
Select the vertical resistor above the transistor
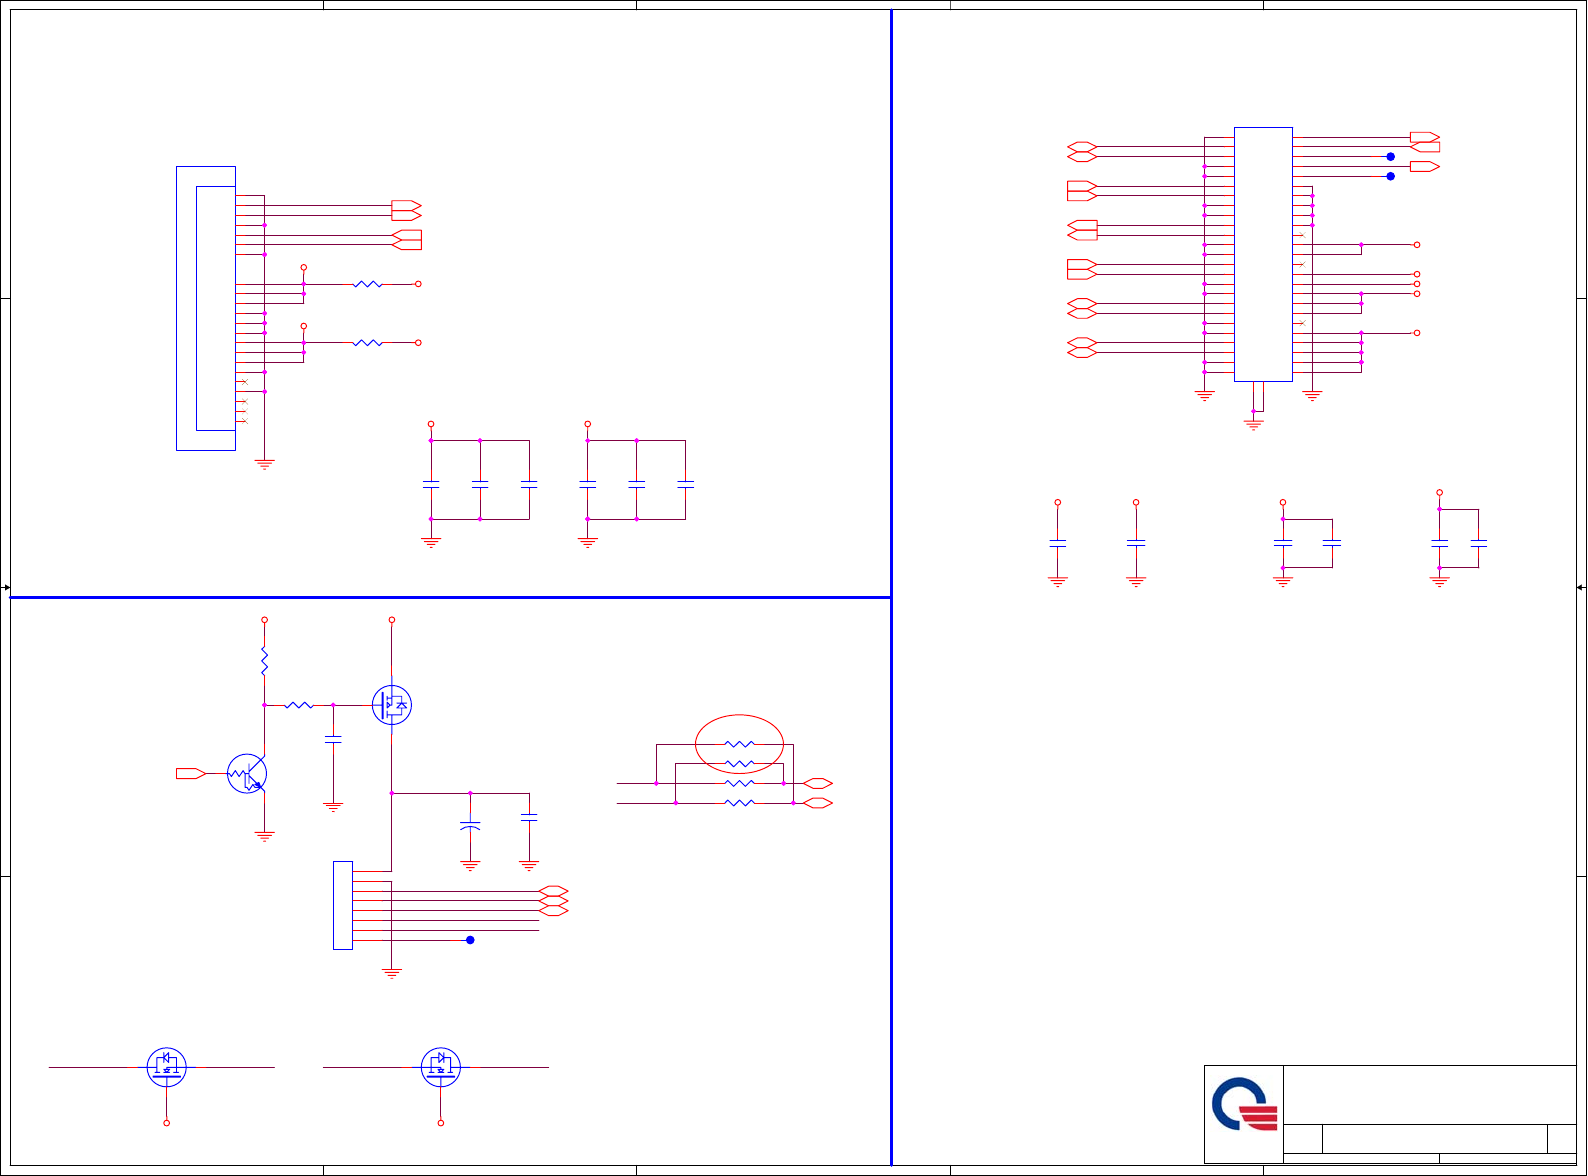[264, 661]
